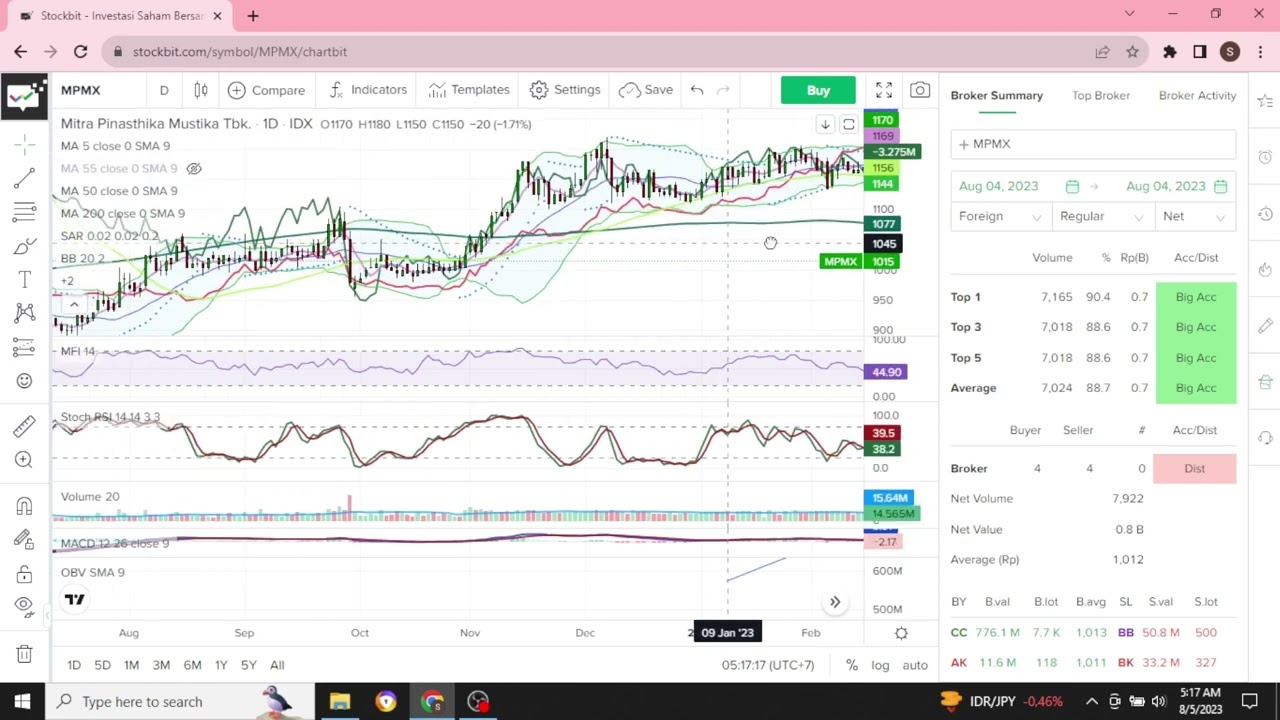Open the D interval selector

tap(164, 90)
